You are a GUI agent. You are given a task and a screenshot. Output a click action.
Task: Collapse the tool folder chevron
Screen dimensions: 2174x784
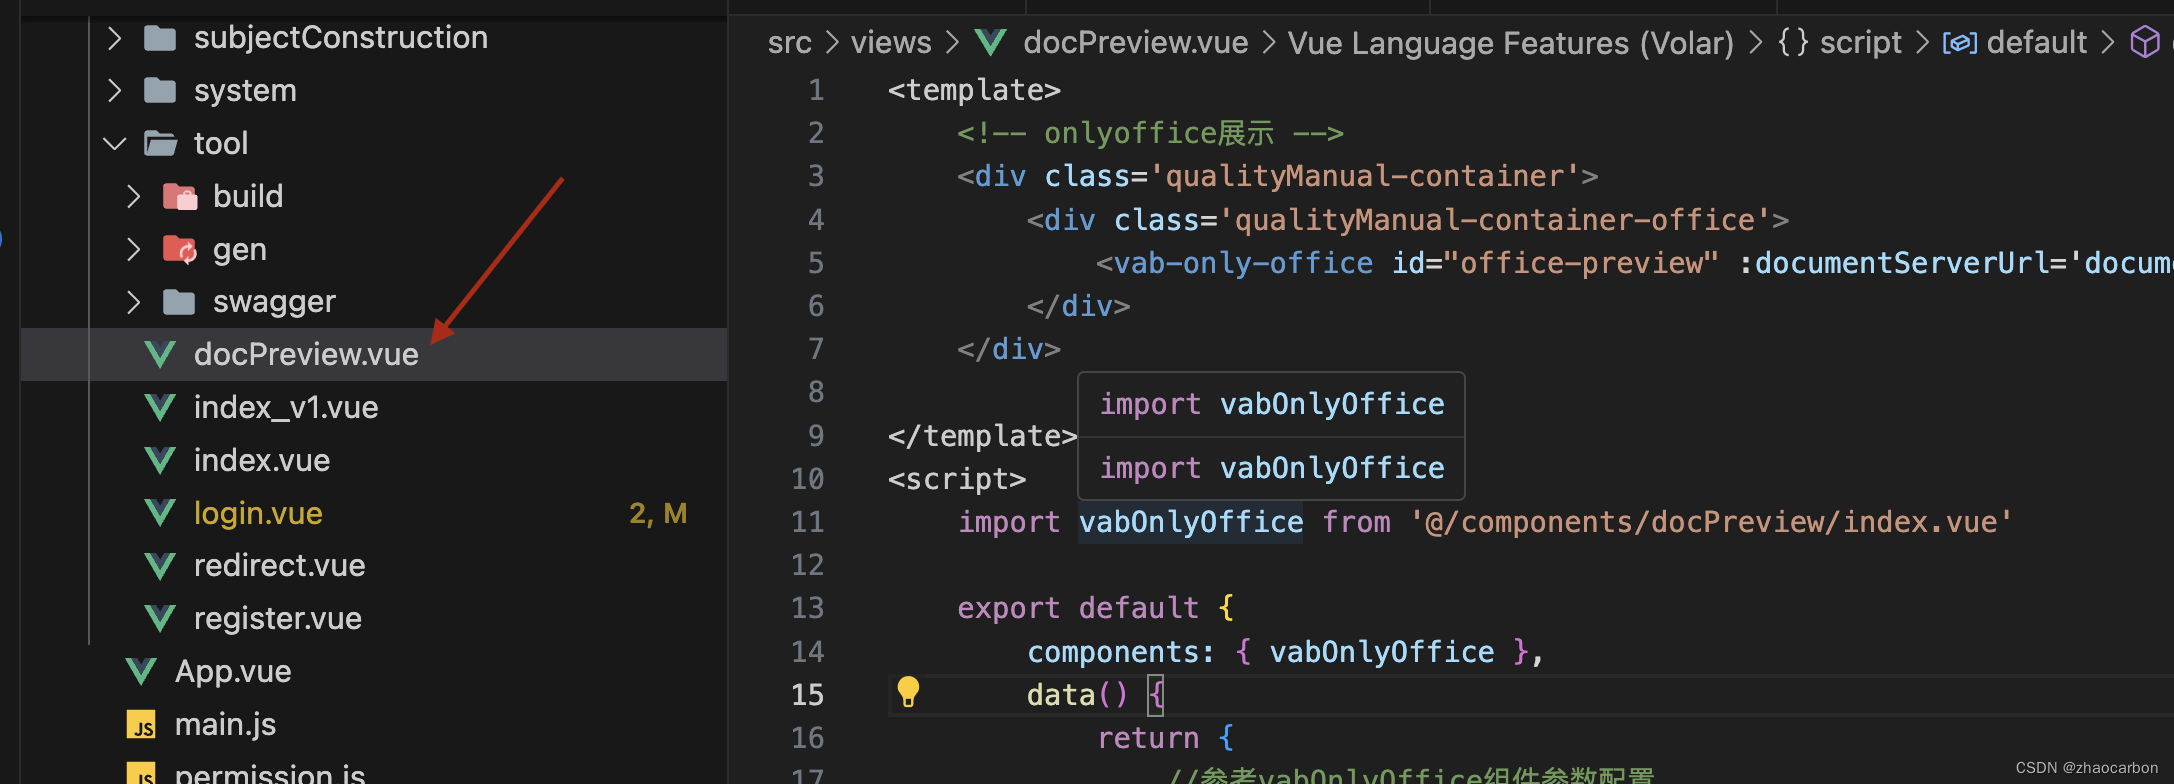click(115, 144)
